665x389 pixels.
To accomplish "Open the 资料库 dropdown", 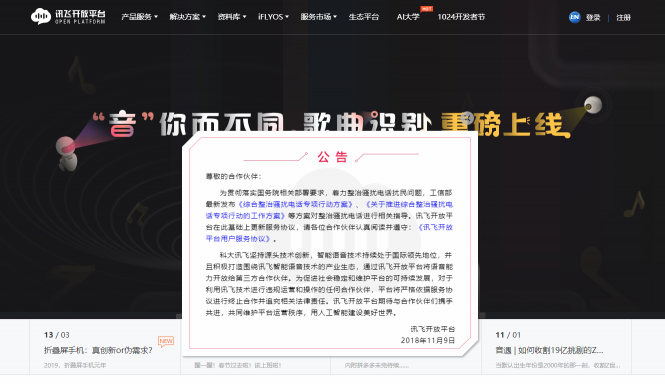I will click(232, 17).
